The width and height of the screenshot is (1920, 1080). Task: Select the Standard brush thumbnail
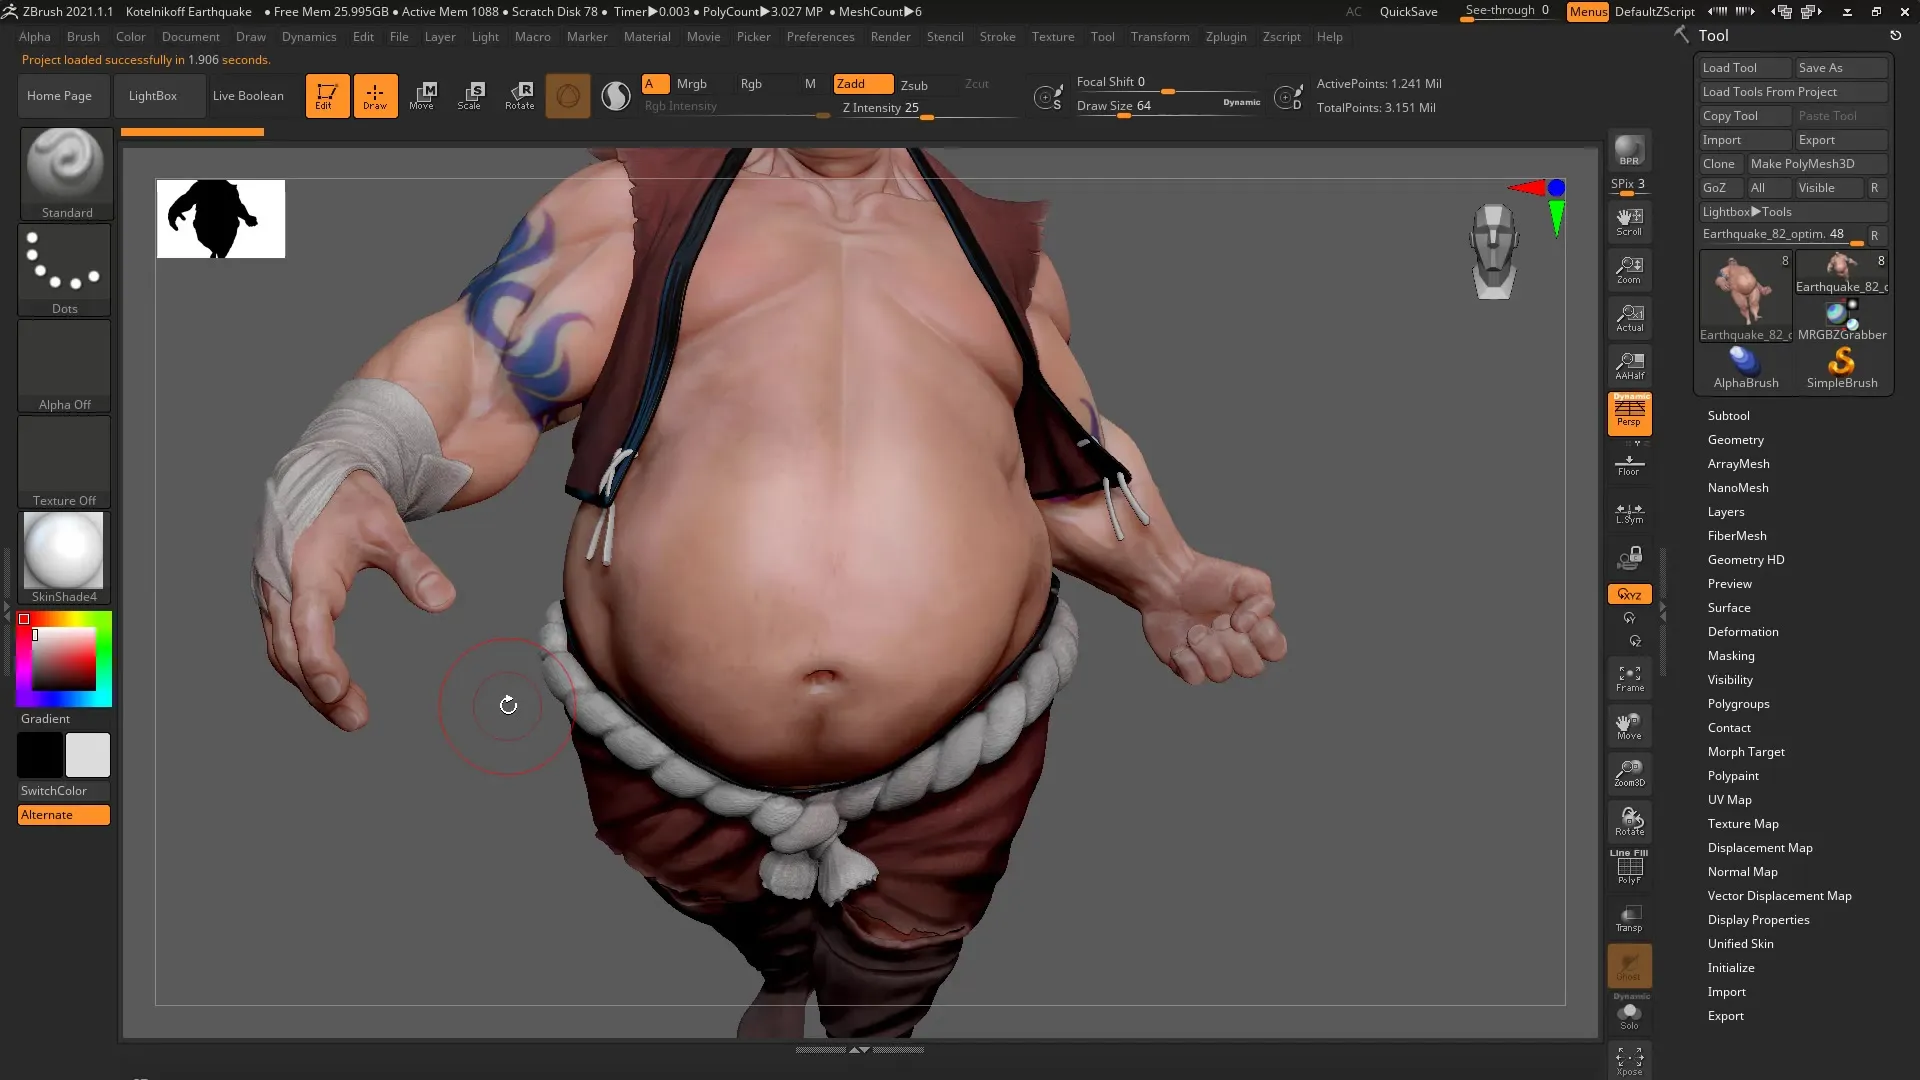66,172
